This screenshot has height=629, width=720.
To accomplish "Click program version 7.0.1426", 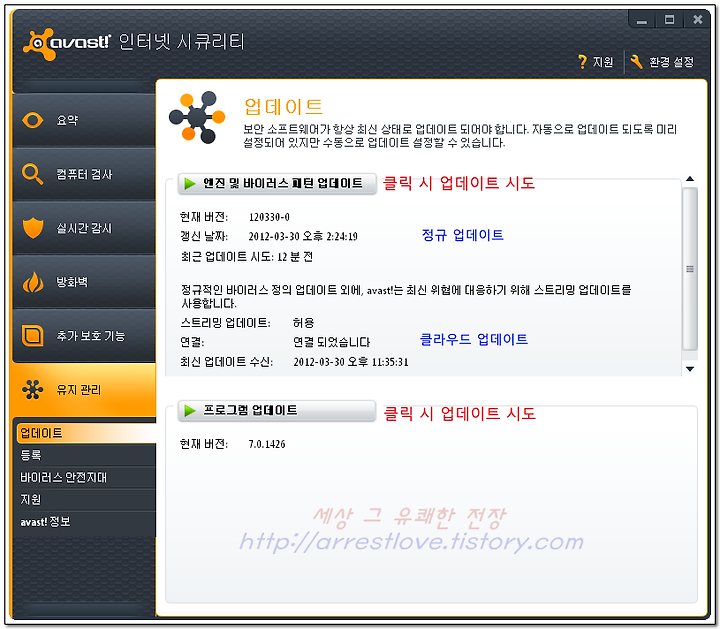I will click(267, 444).
